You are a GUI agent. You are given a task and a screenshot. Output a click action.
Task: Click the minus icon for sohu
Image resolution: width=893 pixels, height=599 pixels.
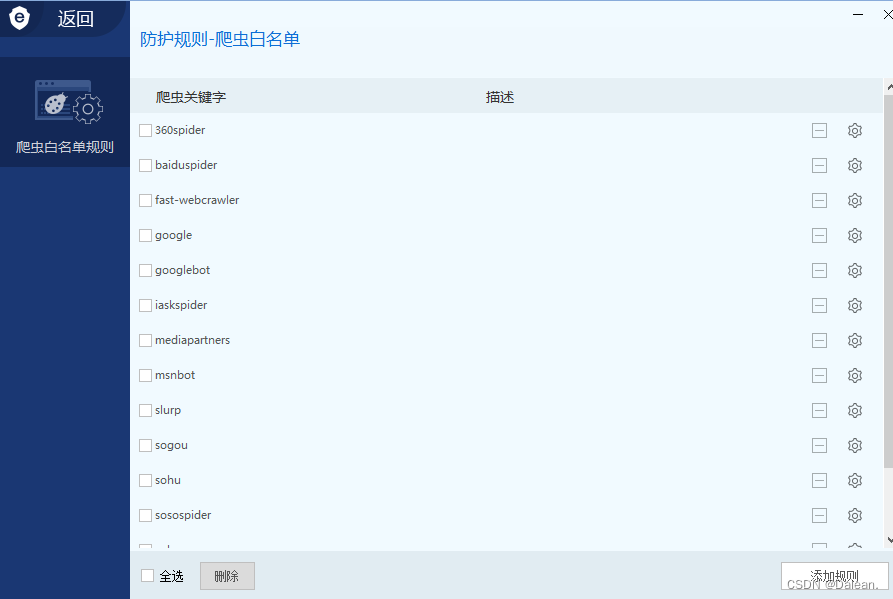point(819,481)
